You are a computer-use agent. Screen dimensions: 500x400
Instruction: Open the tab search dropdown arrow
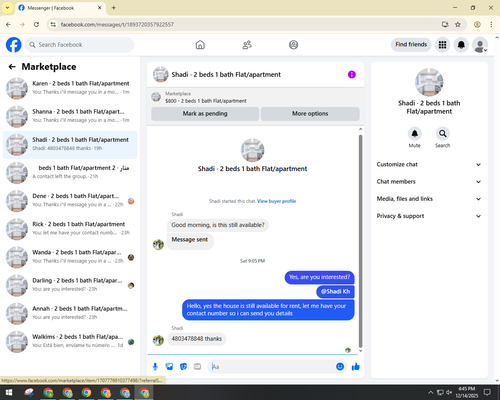[7, 8]
